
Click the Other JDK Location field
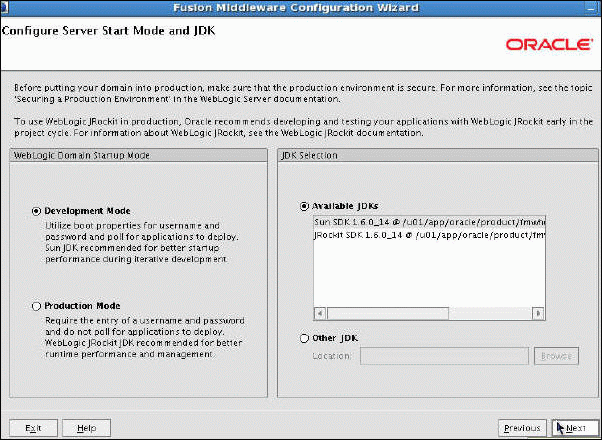click(444, 356)
